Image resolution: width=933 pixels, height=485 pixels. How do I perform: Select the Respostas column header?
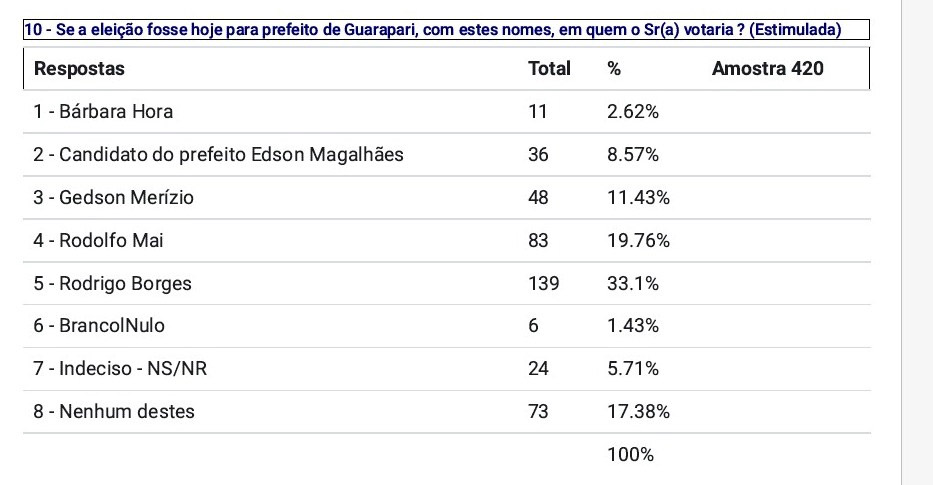coord(80,69)
